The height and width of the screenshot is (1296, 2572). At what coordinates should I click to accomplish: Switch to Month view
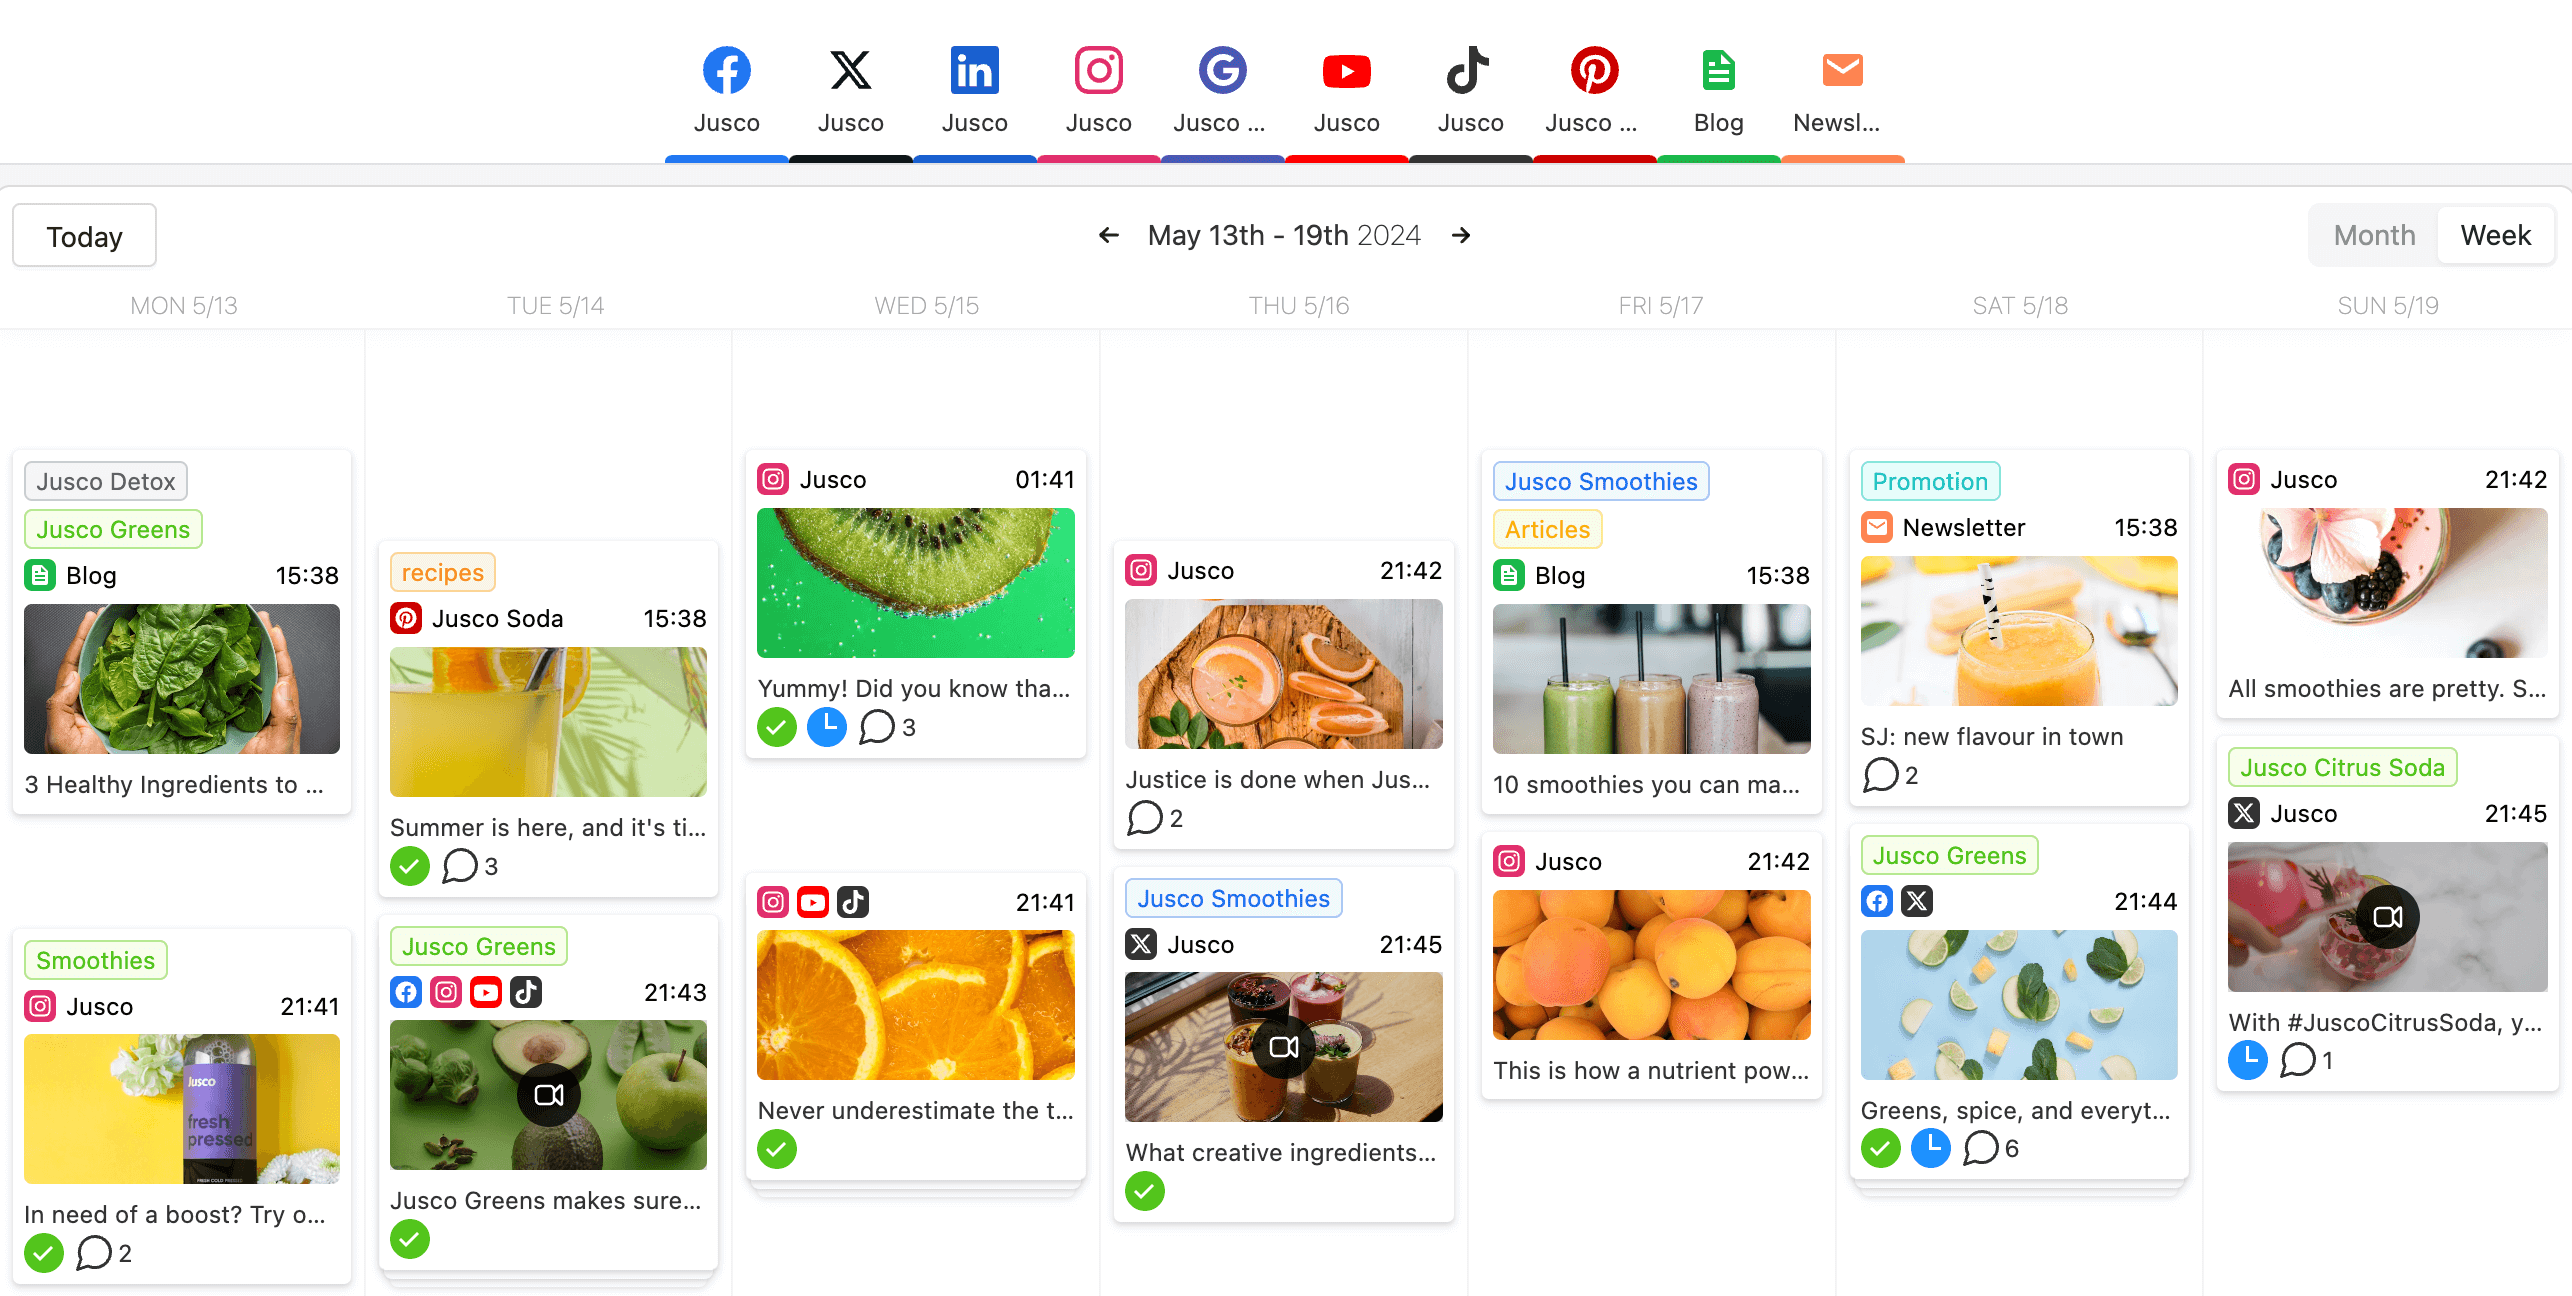point(2374,233)
